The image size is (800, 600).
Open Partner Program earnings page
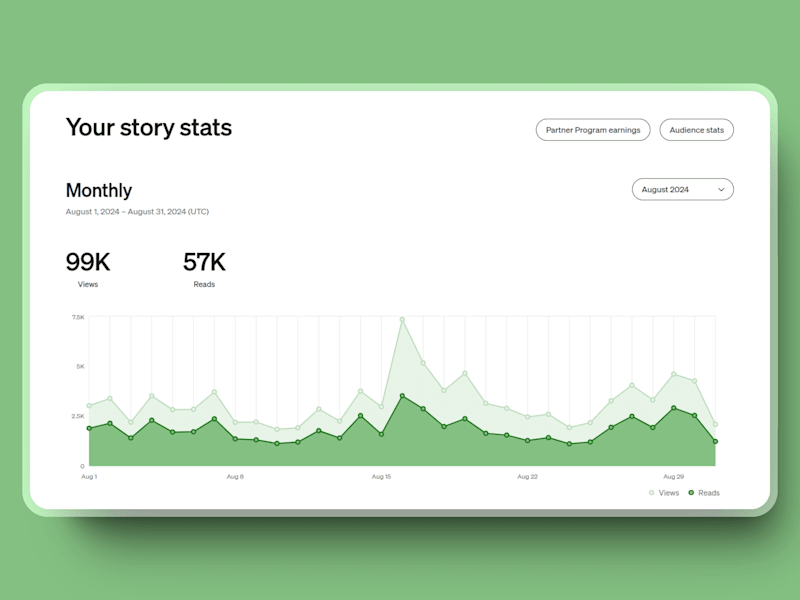(x=593, y=130)
